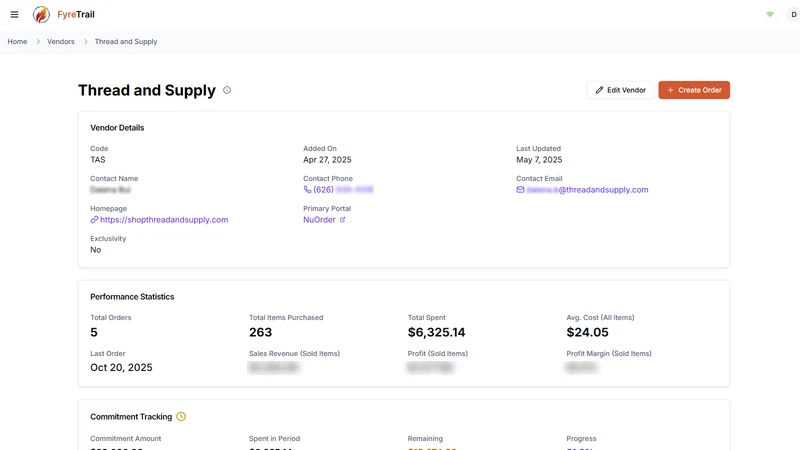This screenshot has width=800, height=450.
Task: Click external link icon next to NuOrder
Action: coord(342,219)
